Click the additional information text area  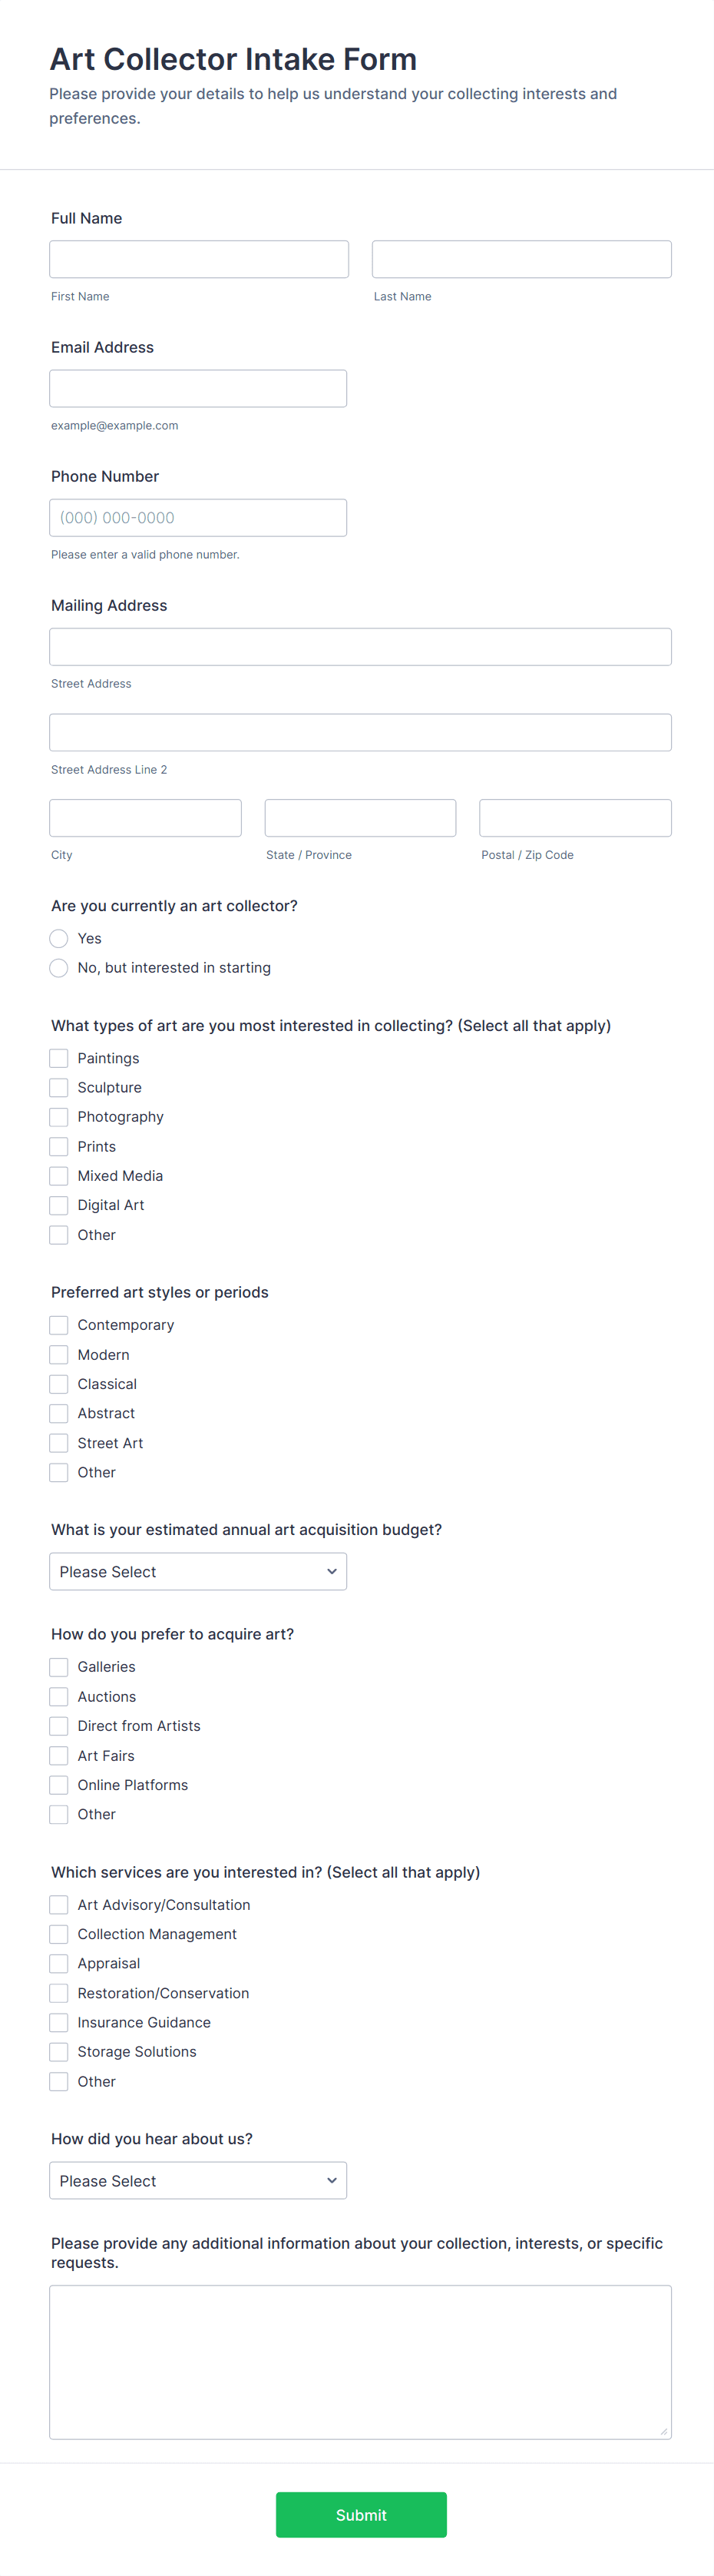coord(360,2361)
